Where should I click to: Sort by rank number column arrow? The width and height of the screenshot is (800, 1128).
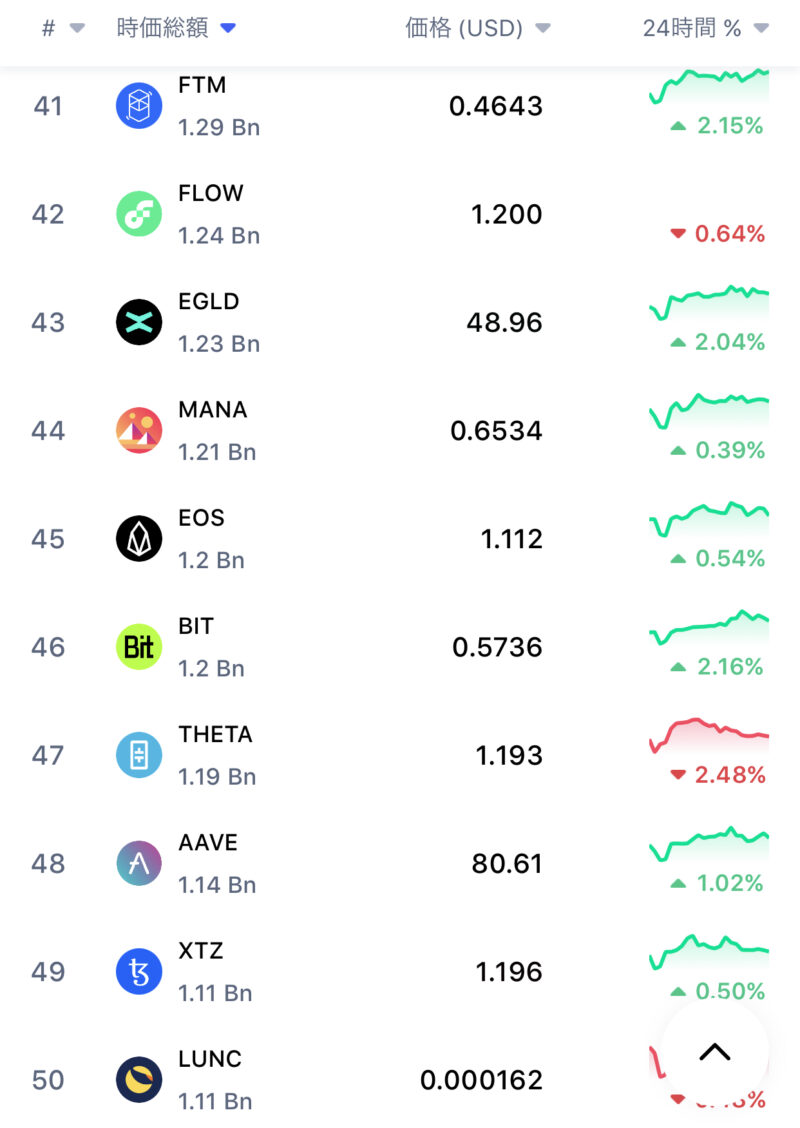77,29
